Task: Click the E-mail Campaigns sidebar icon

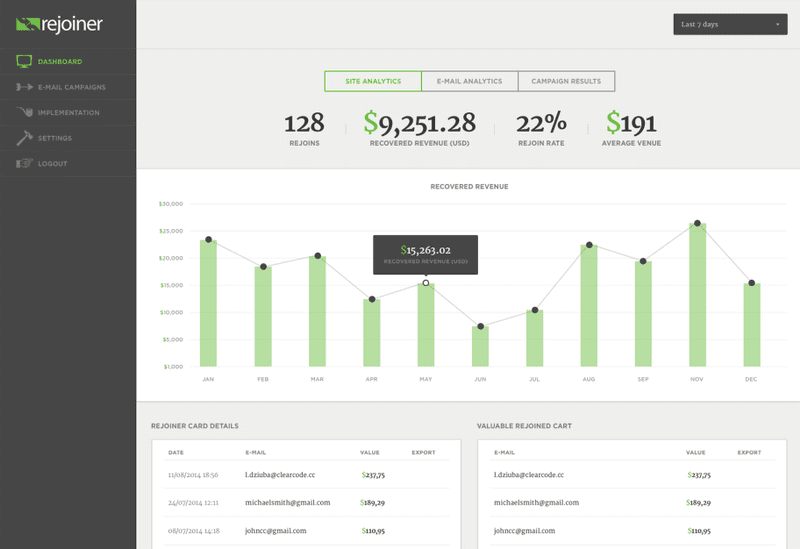Action: (x=25, y=87)
